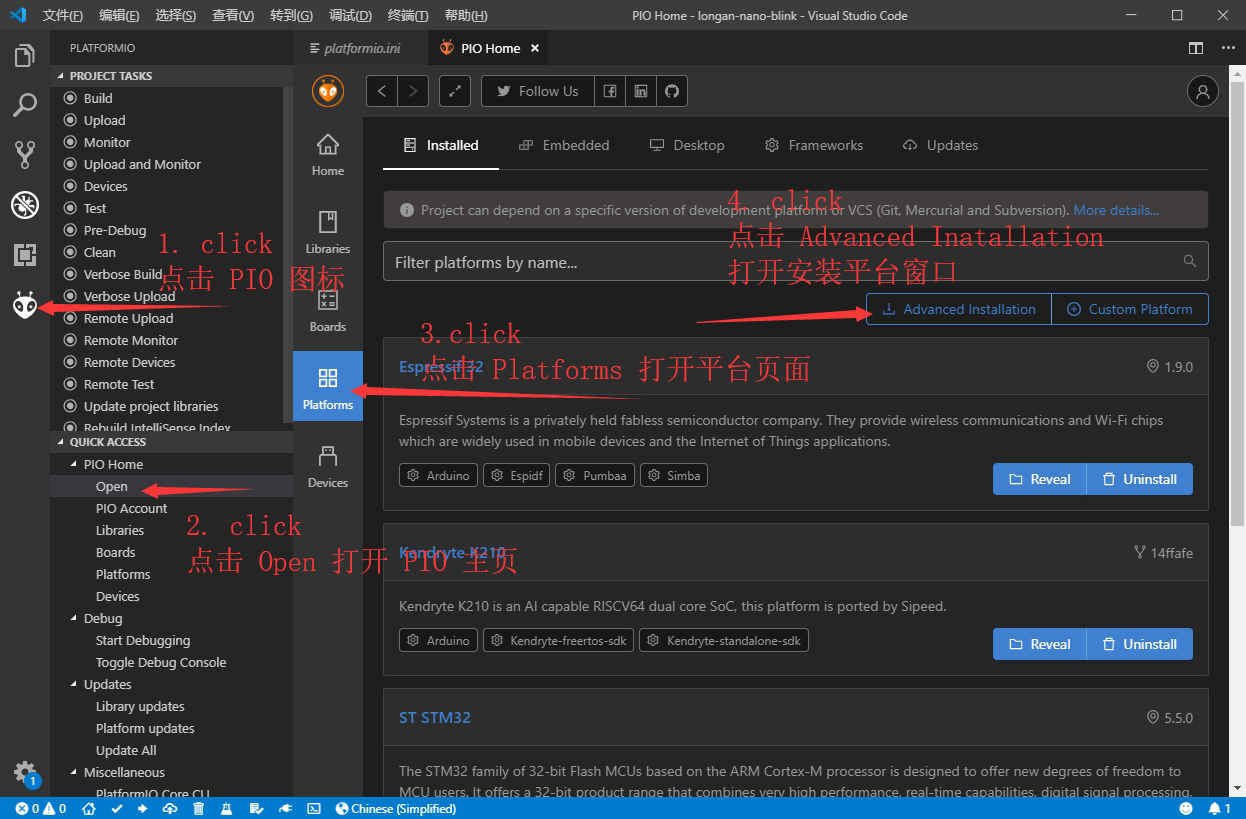Switch to the Updates platforms tab
Viewport: 1246px width, 819px height.
point(940,145)
